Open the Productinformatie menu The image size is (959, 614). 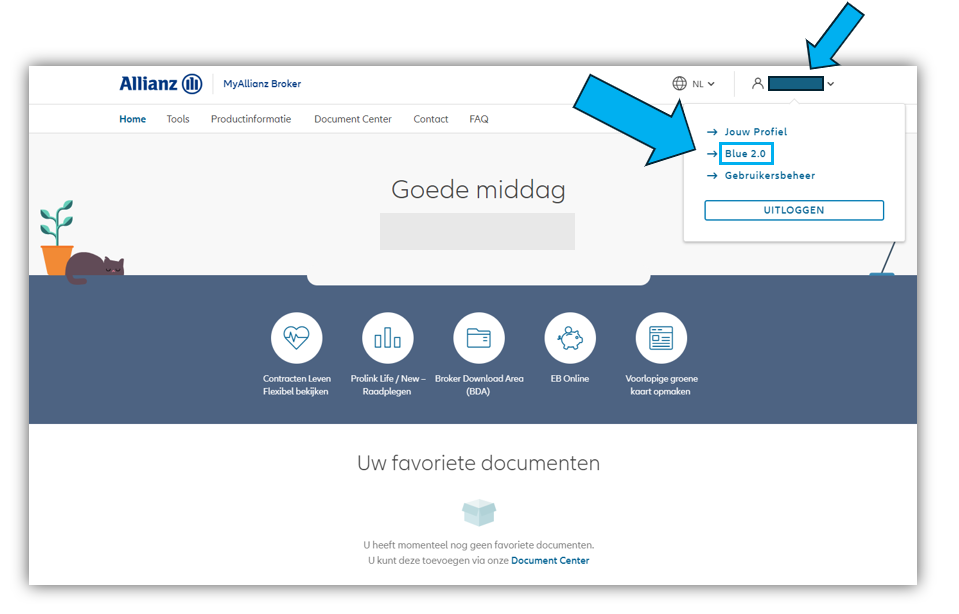(x=250, y=119)
